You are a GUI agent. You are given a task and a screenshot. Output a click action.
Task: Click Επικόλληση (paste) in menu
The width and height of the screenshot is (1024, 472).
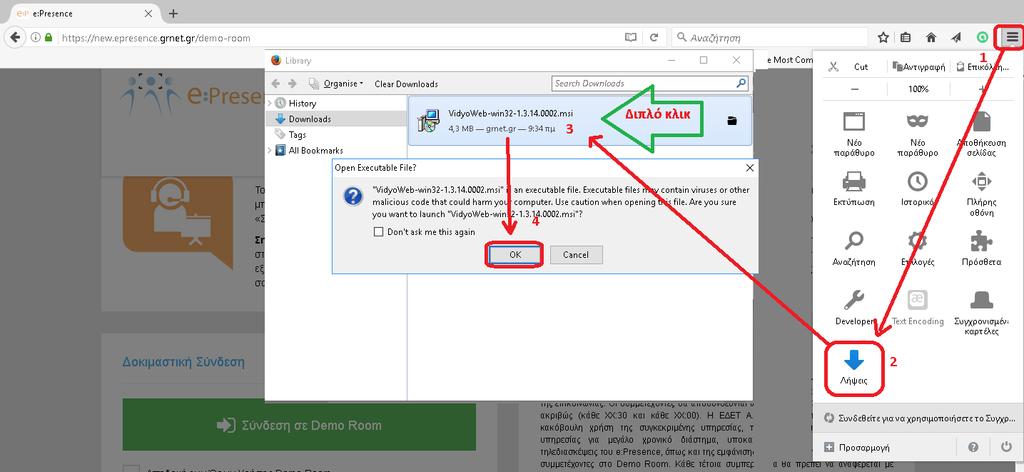click(x=984, y=67)
